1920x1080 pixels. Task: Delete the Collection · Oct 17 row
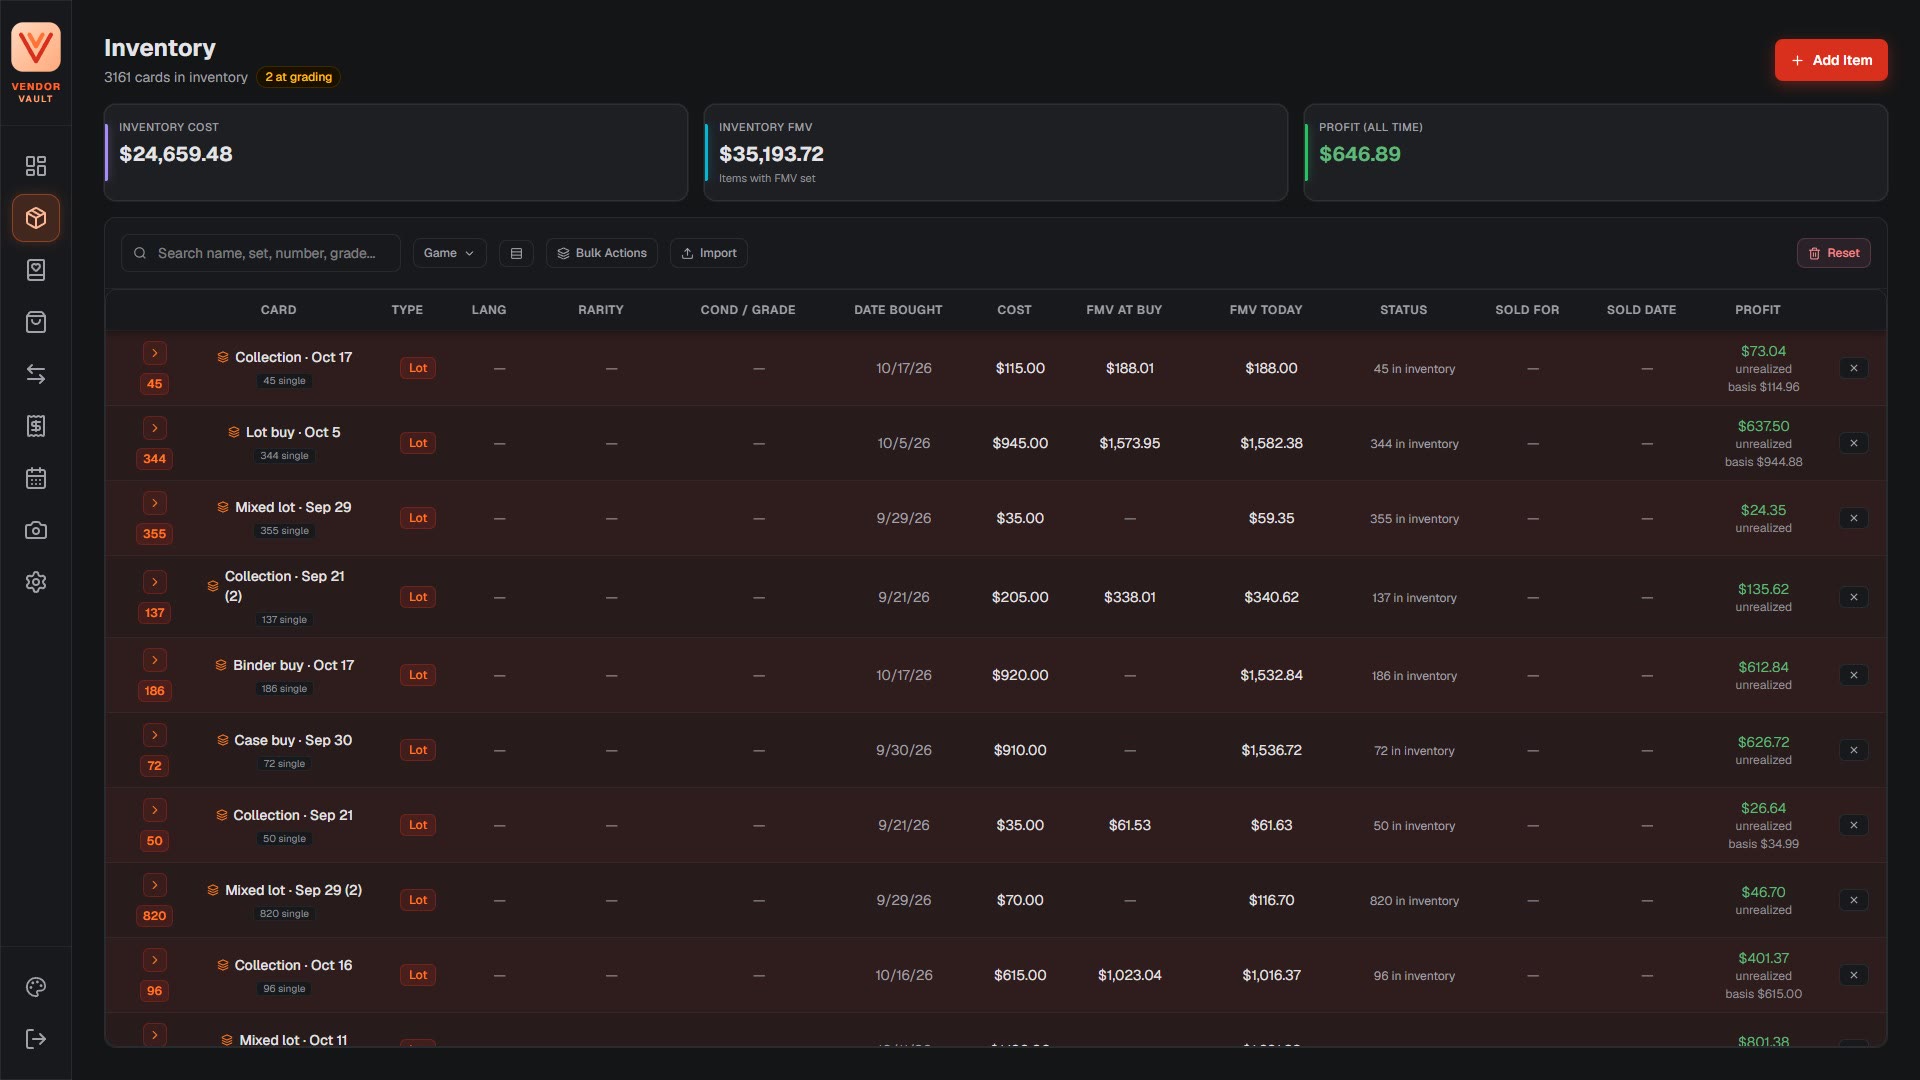1853,368
